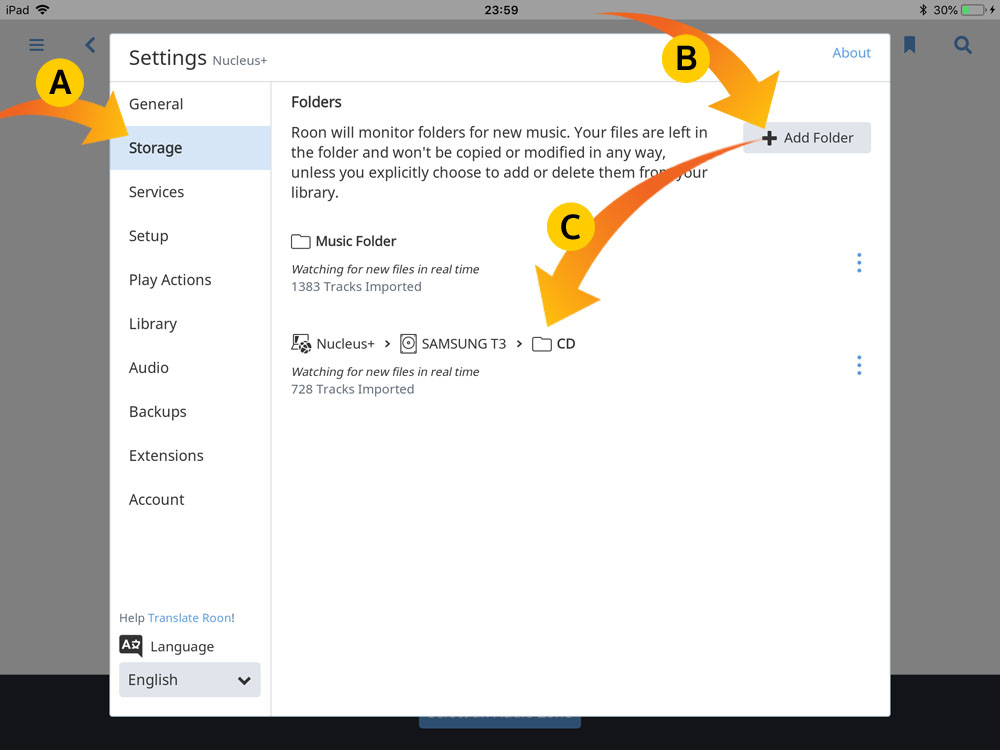Follow the Translate Roon link
Image resolution: width=1000 pixels, height=750 pixels.
[189, 618]
